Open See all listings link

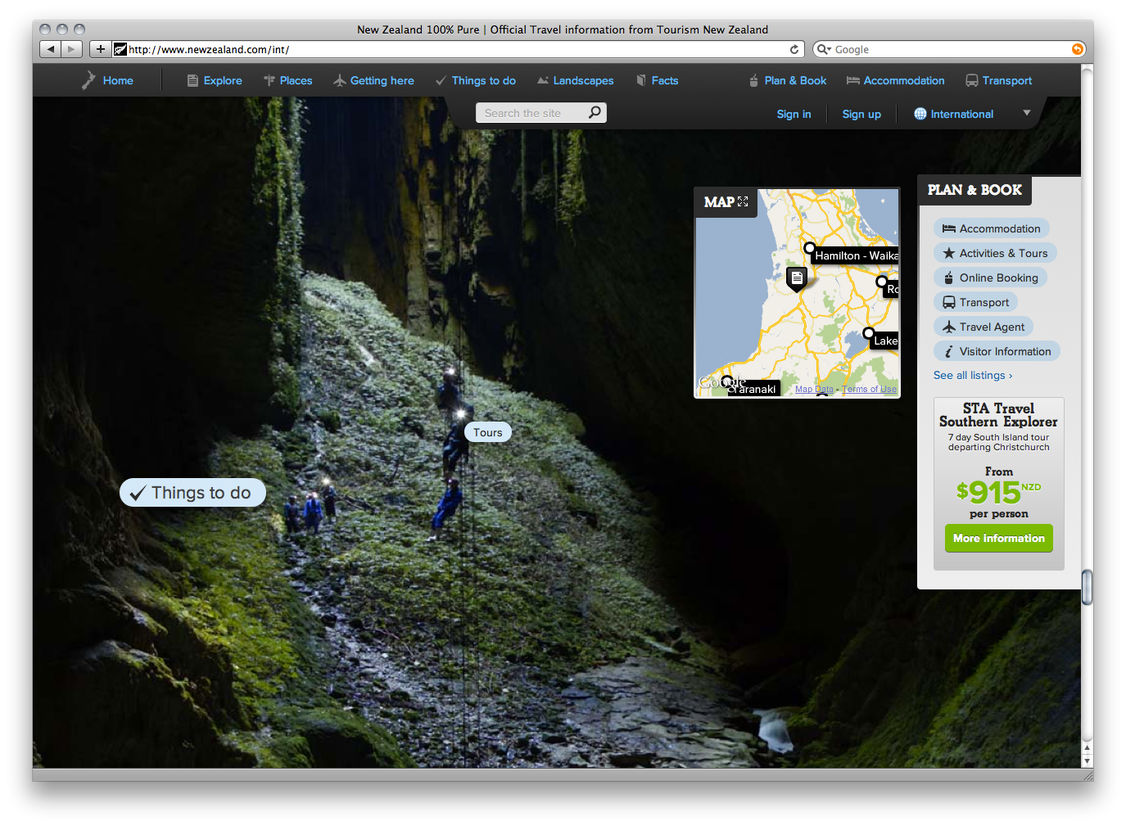click(972, 375)
